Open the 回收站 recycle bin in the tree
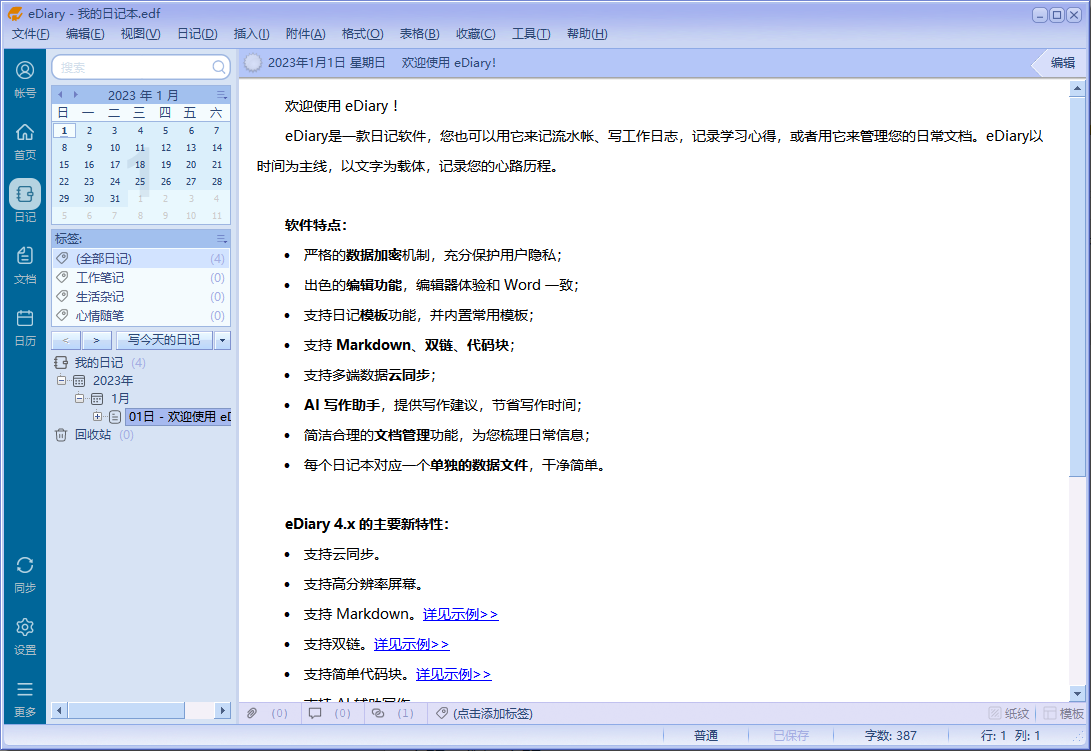This screenshot has height=751, width=1091. coord(92,434)
